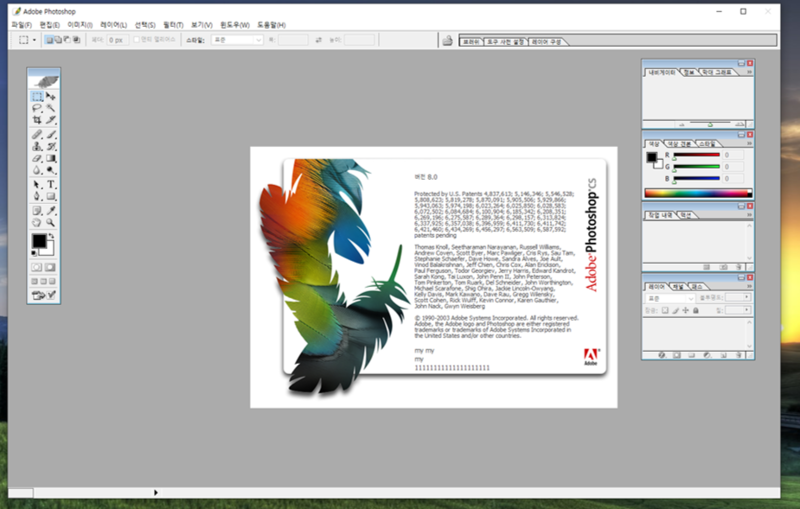The height and width of the screenshot is (509, 800).
Task: Click the Feather input field
Action: point(117,40)
